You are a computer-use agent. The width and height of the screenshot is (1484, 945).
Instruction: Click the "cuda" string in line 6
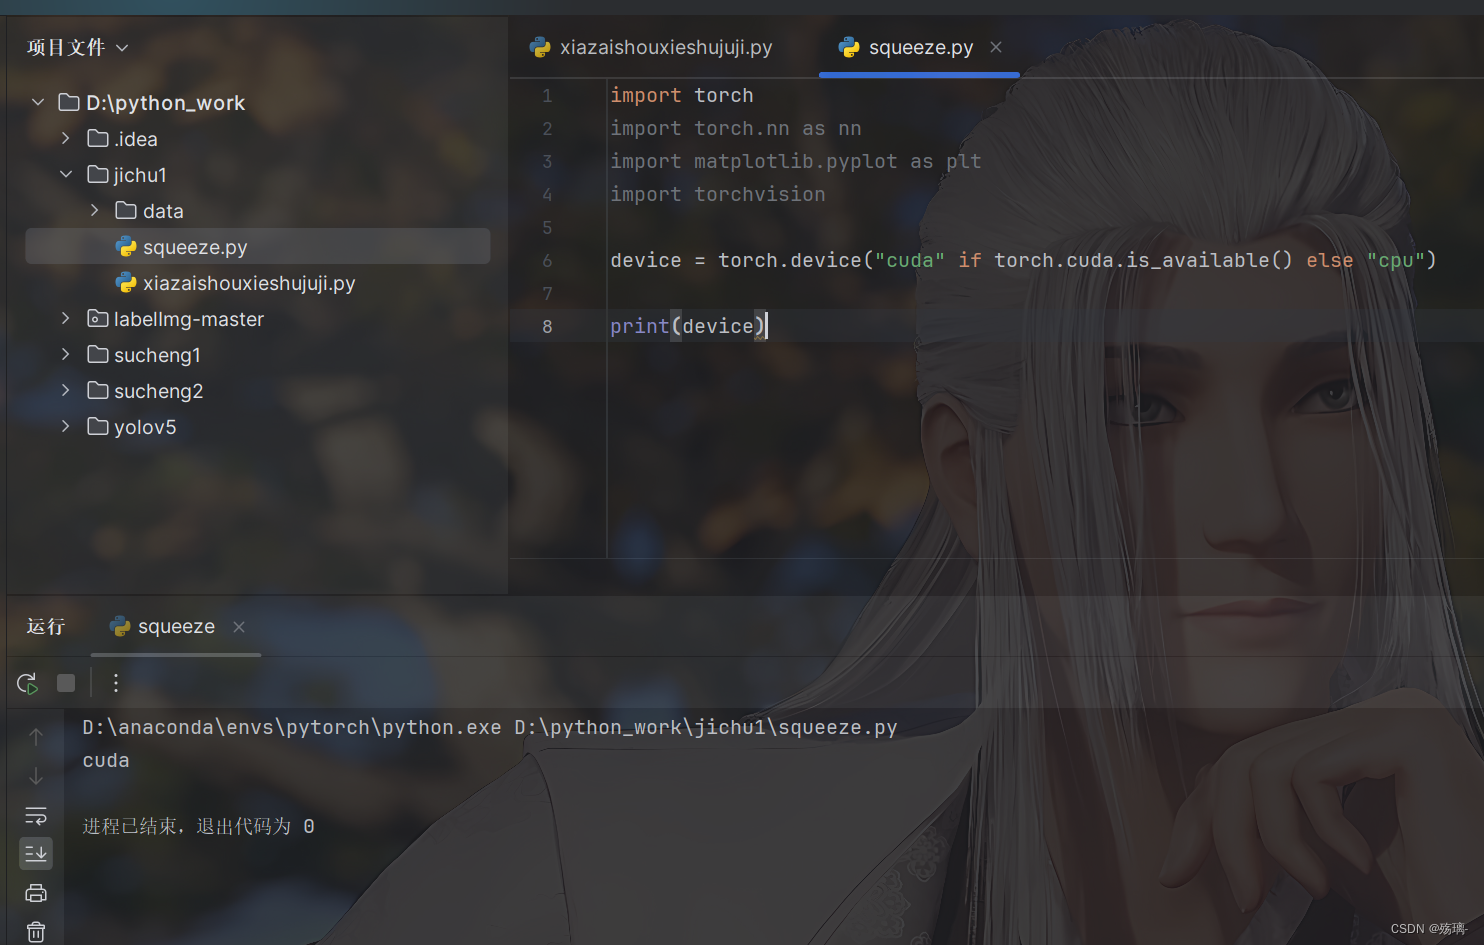(x=910, y=261)
